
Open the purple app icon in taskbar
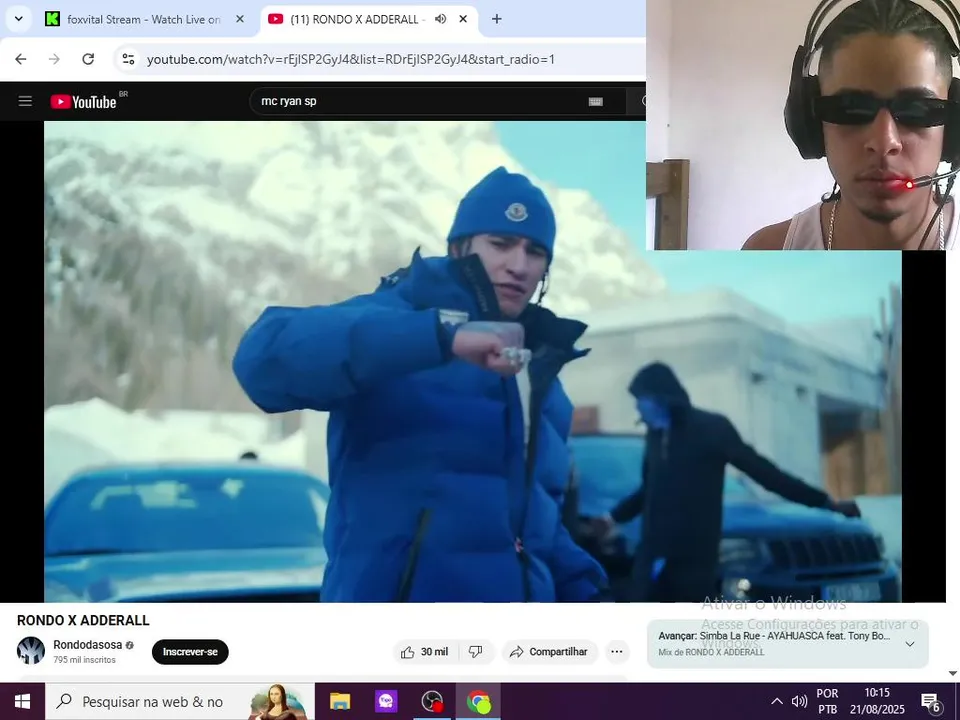point(386,702)
